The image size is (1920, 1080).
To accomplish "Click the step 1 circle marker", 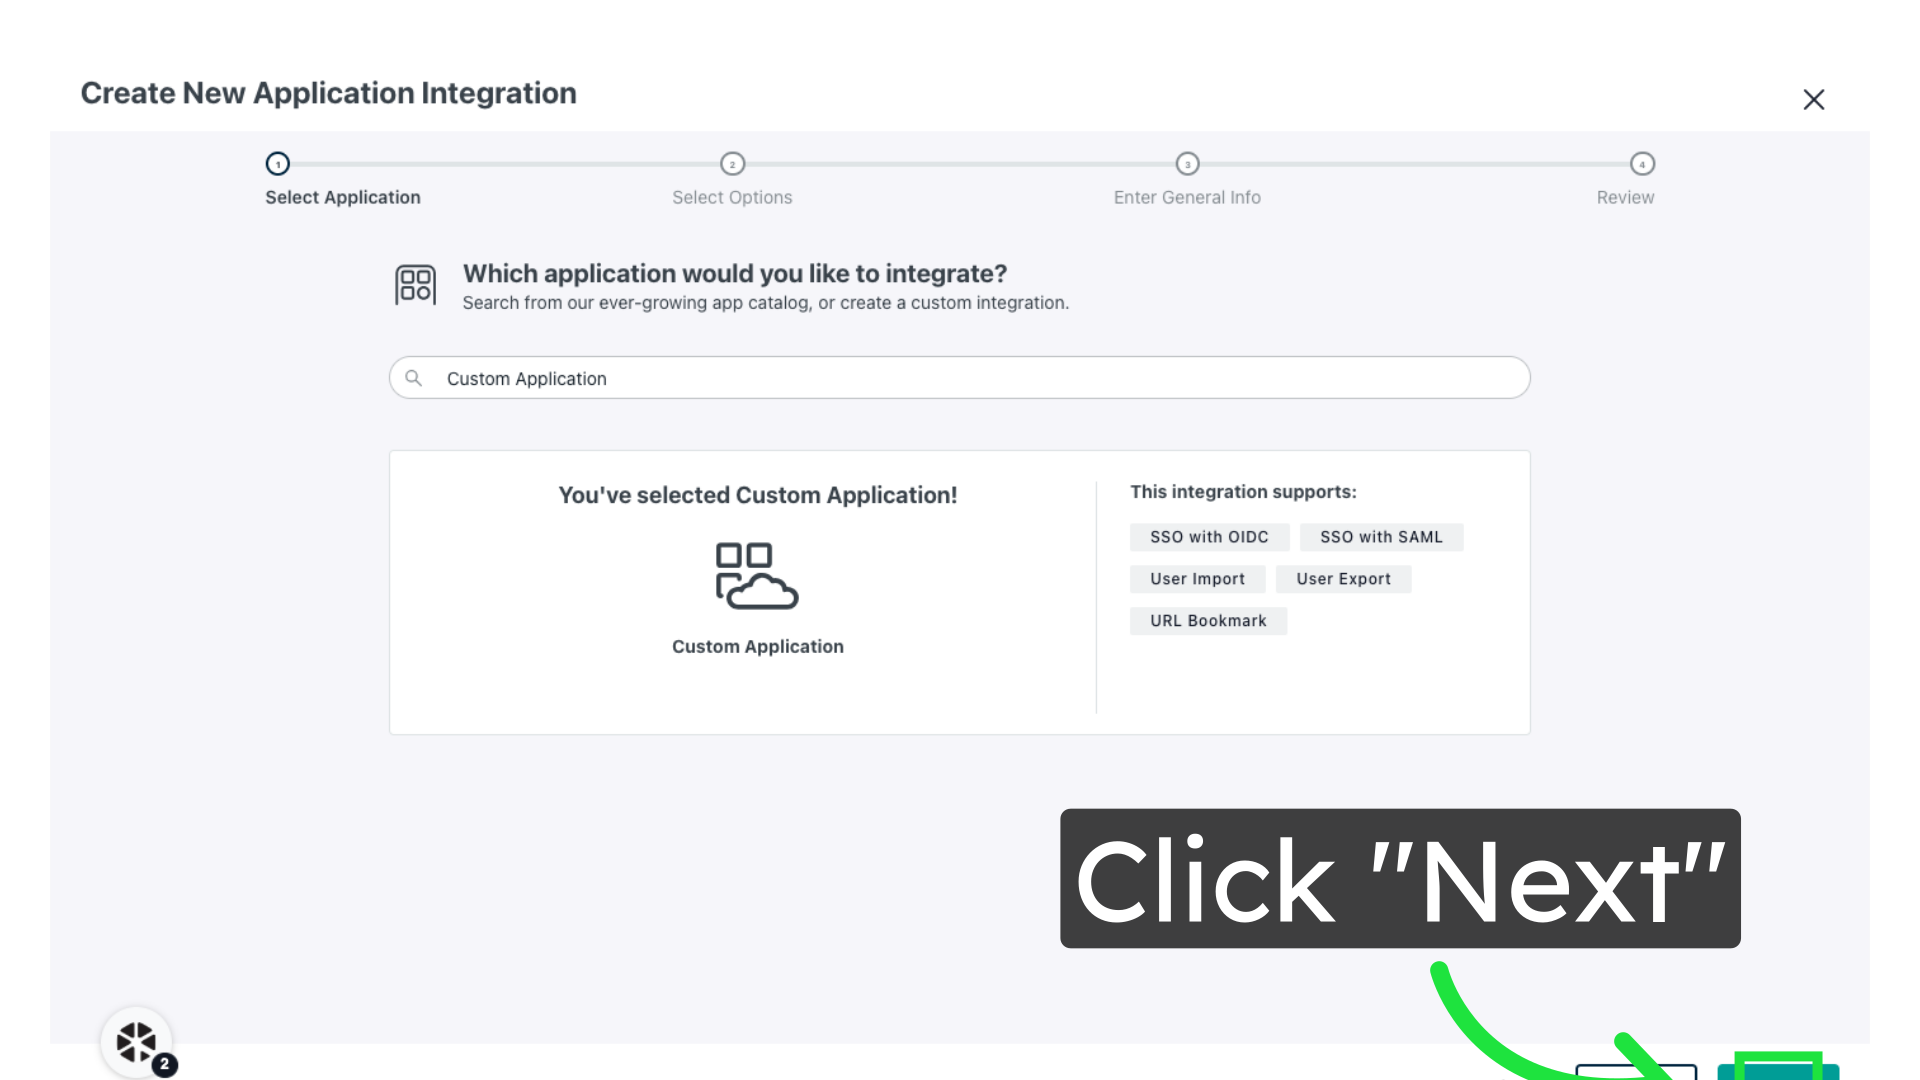I will (277, 163).
